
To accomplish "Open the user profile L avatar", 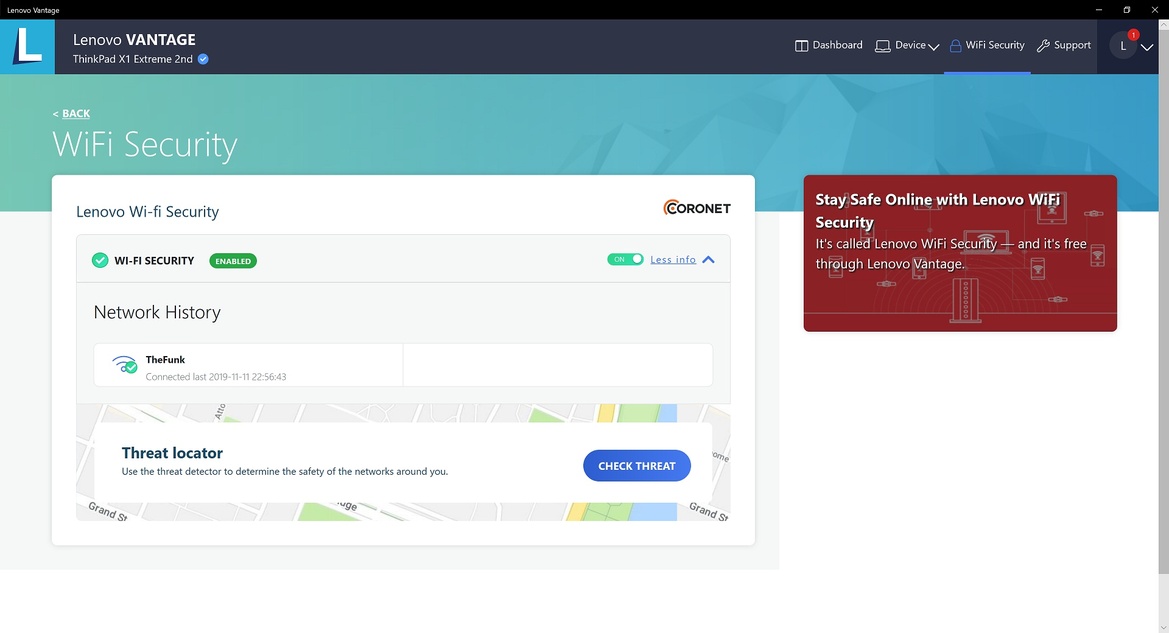I will click(1123, 46).
